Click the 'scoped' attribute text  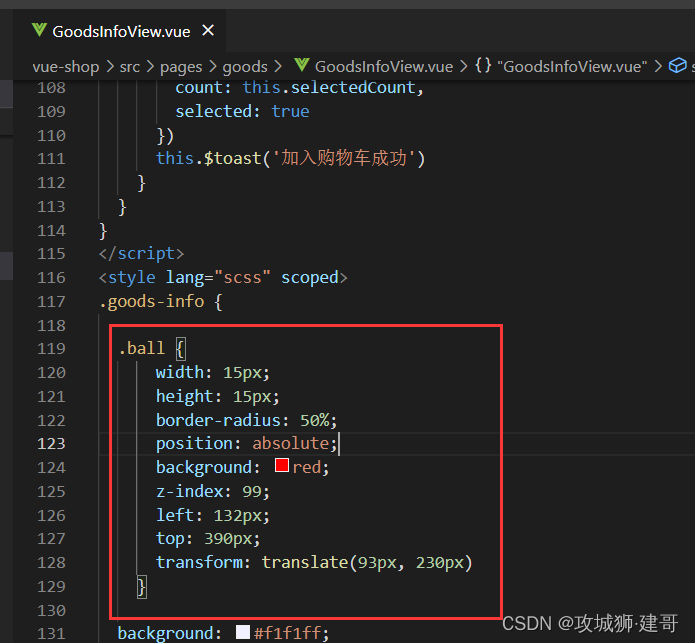pos(310,278)
